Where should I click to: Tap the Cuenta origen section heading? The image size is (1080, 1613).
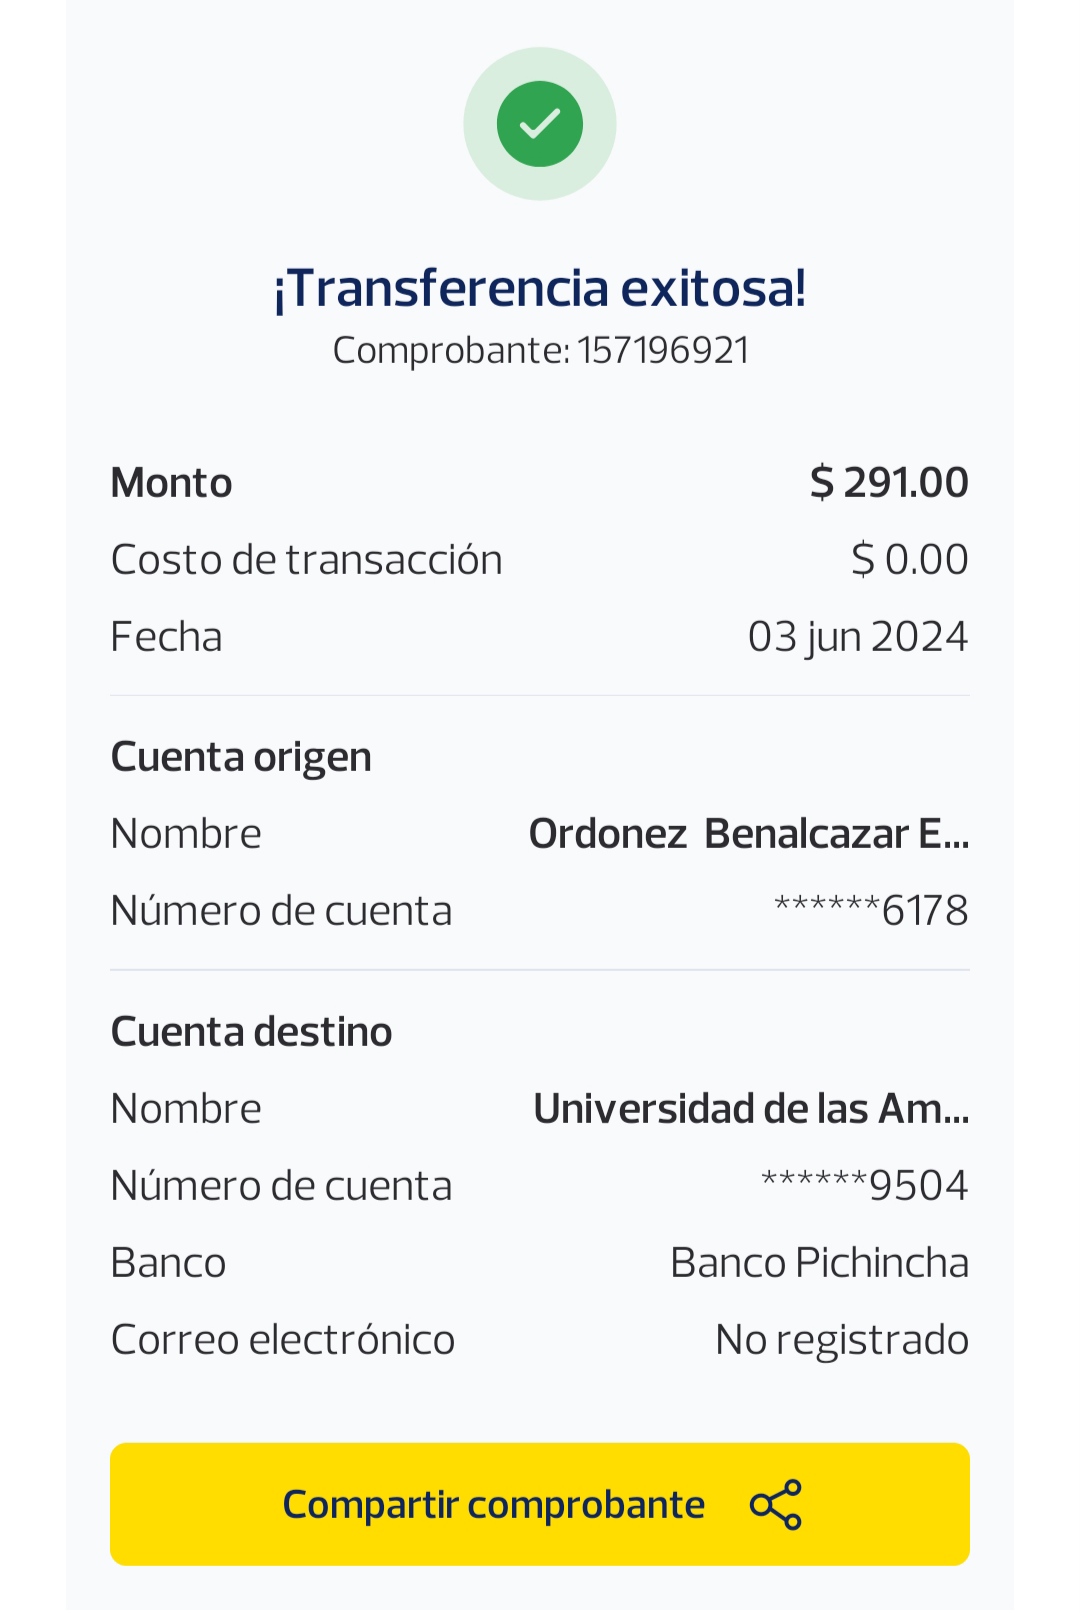[241, 757]
